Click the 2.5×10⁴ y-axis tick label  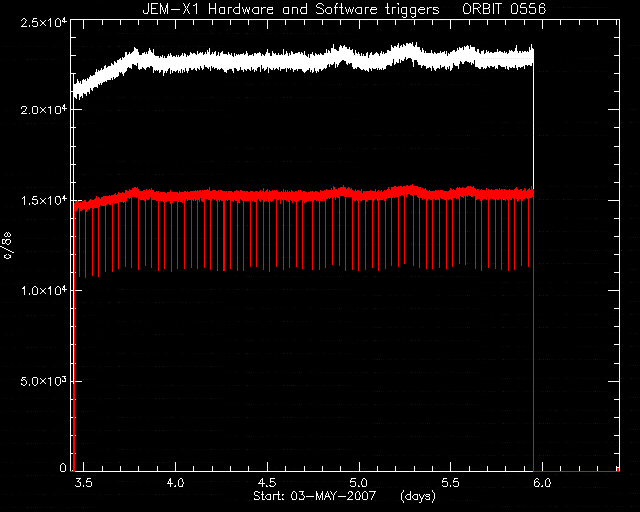click(44, 22)
